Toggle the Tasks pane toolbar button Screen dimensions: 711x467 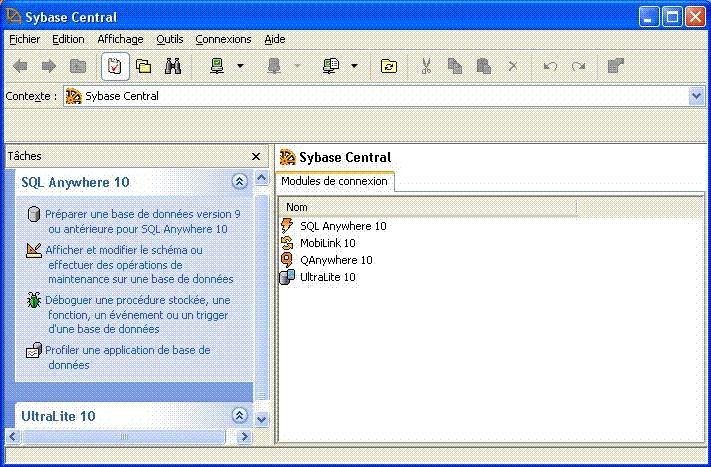pyautogui.click(x=115, y=66)
